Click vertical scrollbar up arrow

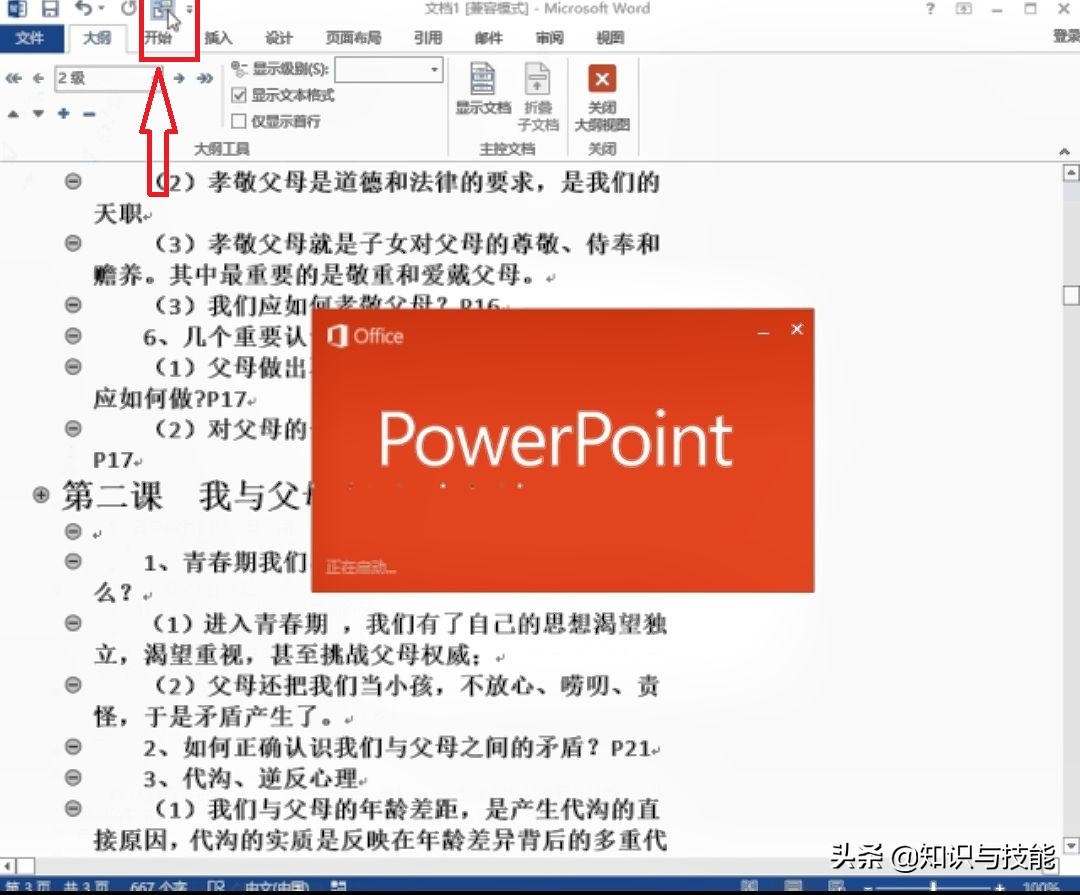[1071, 172]
